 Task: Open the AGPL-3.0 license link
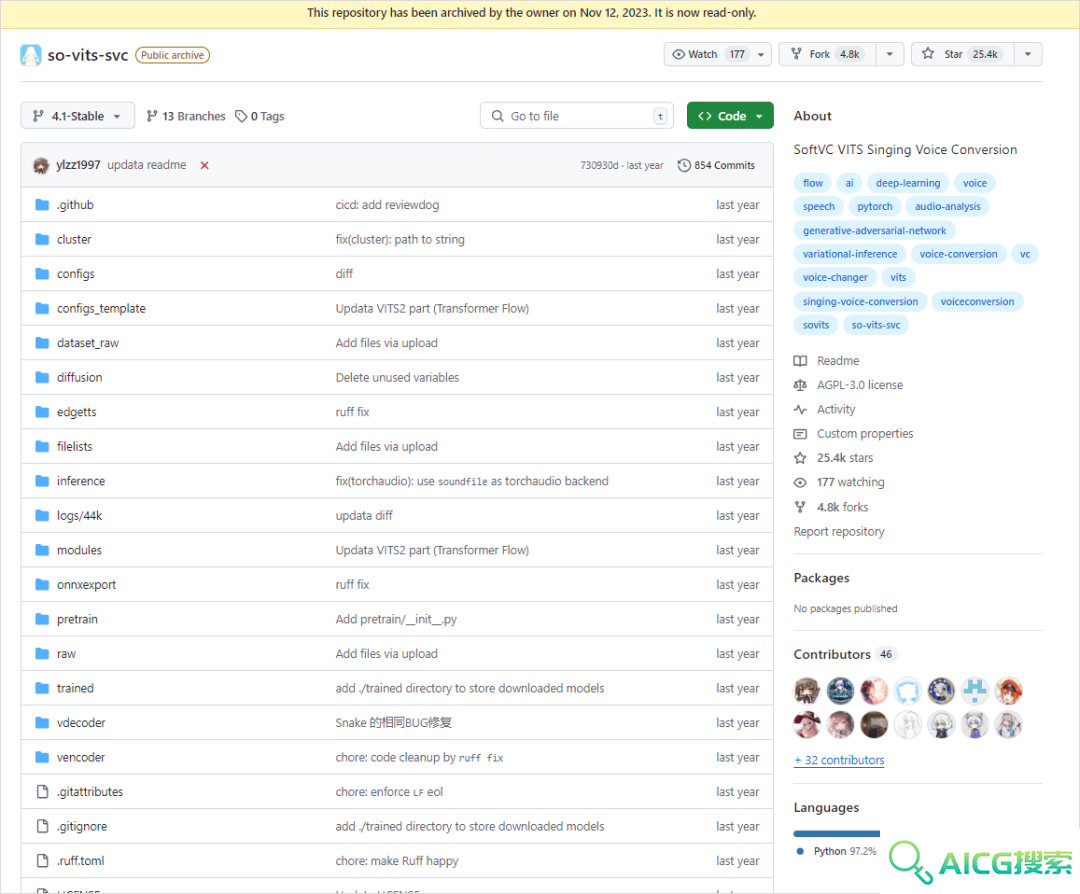(x=860, y=385)
